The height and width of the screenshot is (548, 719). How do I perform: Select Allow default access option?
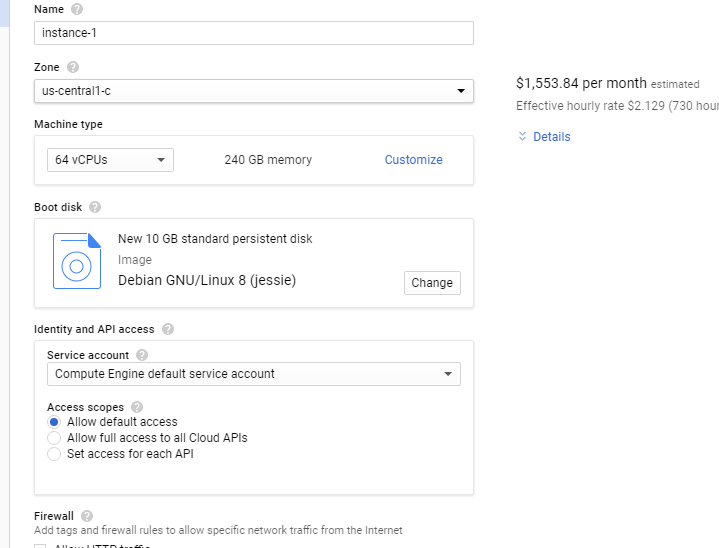click(54, 422)
